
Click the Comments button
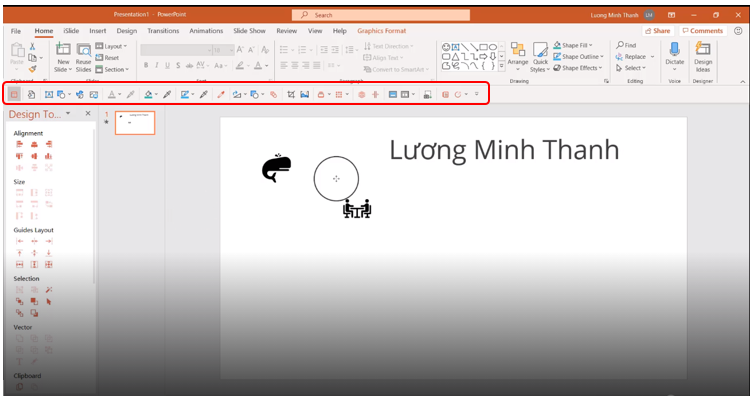point(702,31)
